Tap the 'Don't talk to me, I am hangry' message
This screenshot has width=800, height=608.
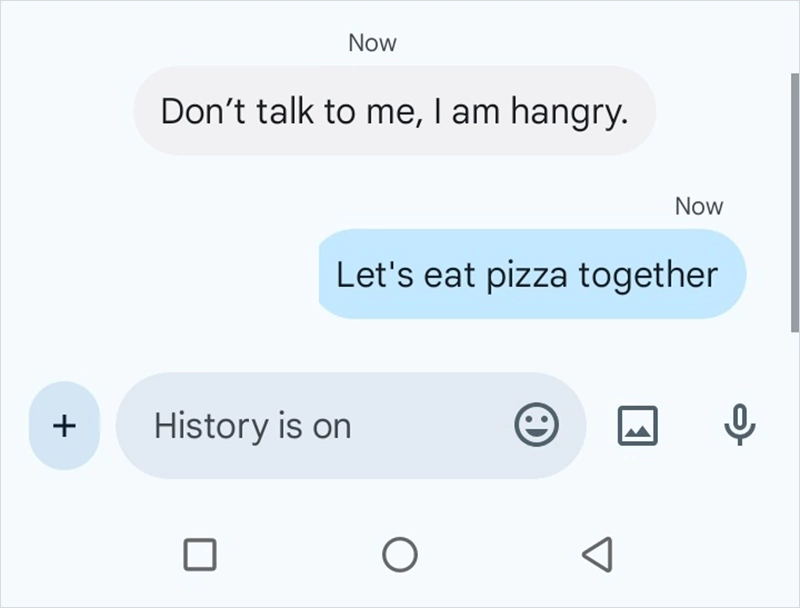tap(393, 111)
